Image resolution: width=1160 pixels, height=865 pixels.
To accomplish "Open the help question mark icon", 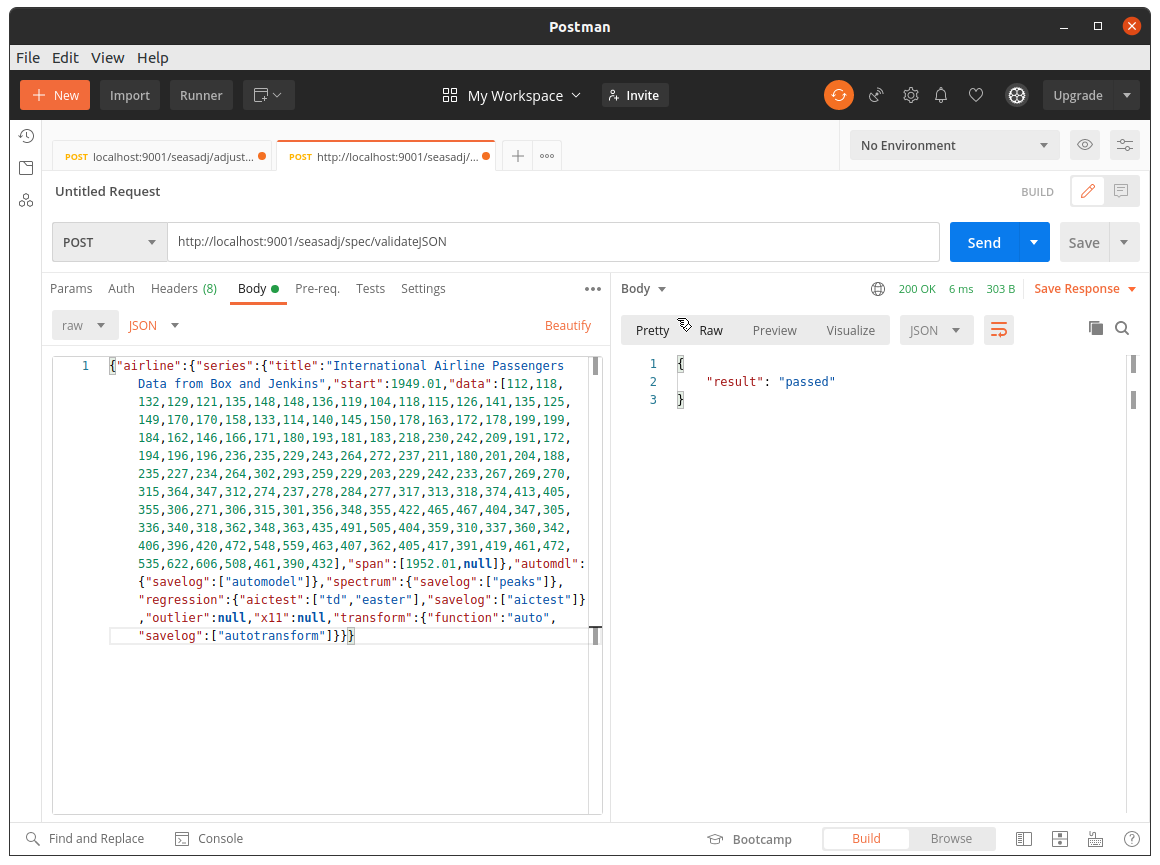I will [x=1132, y=839].
